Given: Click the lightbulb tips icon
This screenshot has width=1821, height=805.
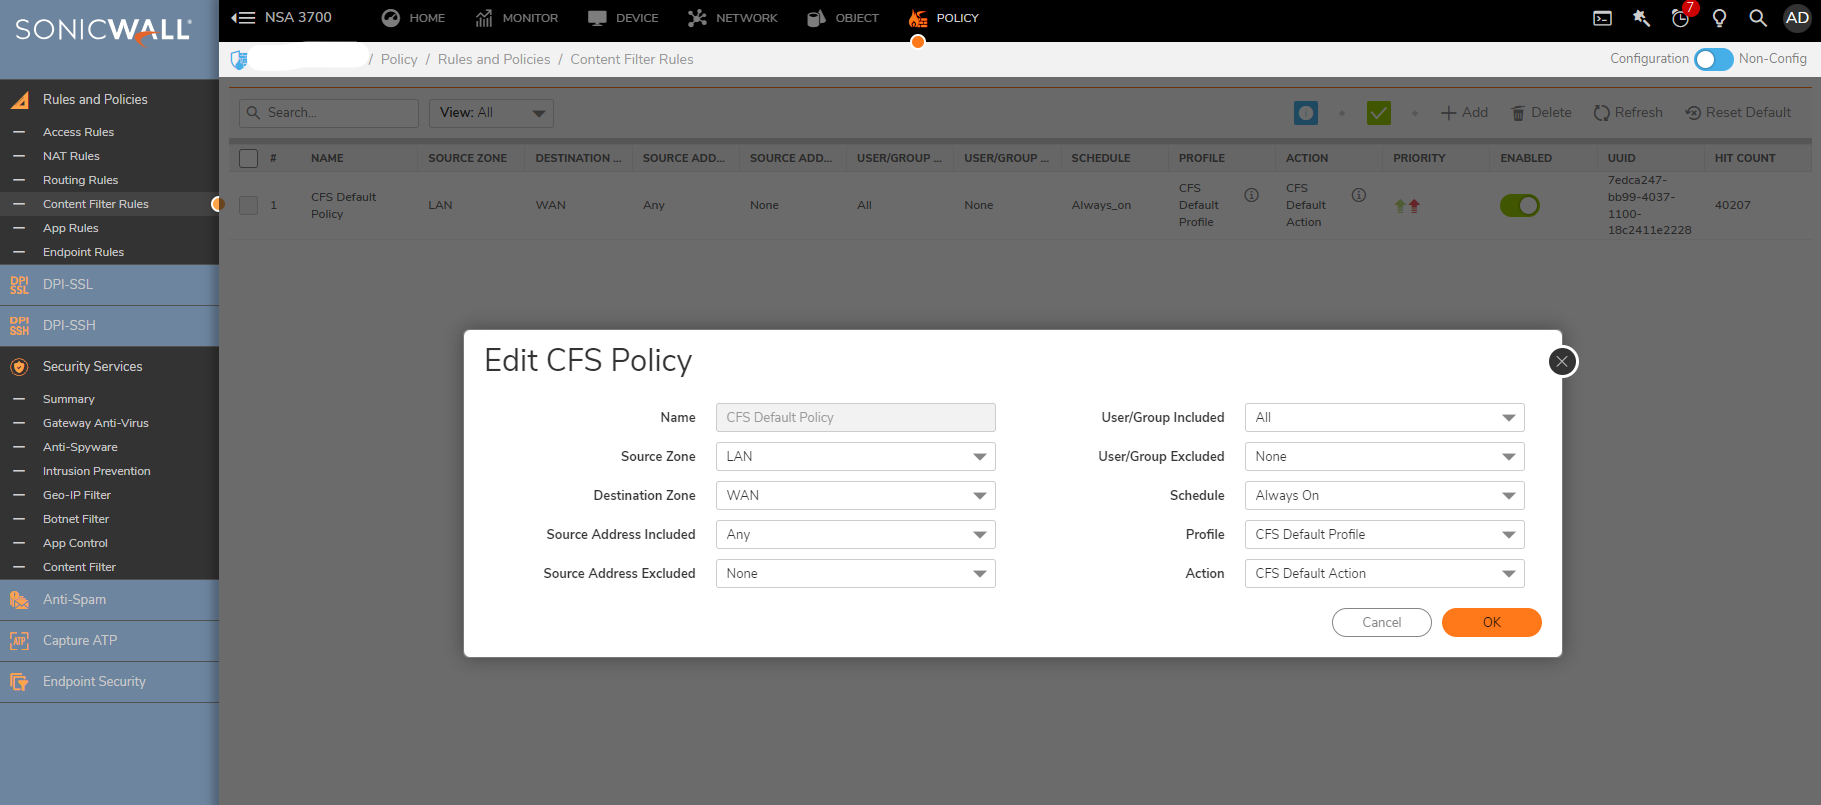Looking at the screenshot, I should click(x=1719, y=18).
